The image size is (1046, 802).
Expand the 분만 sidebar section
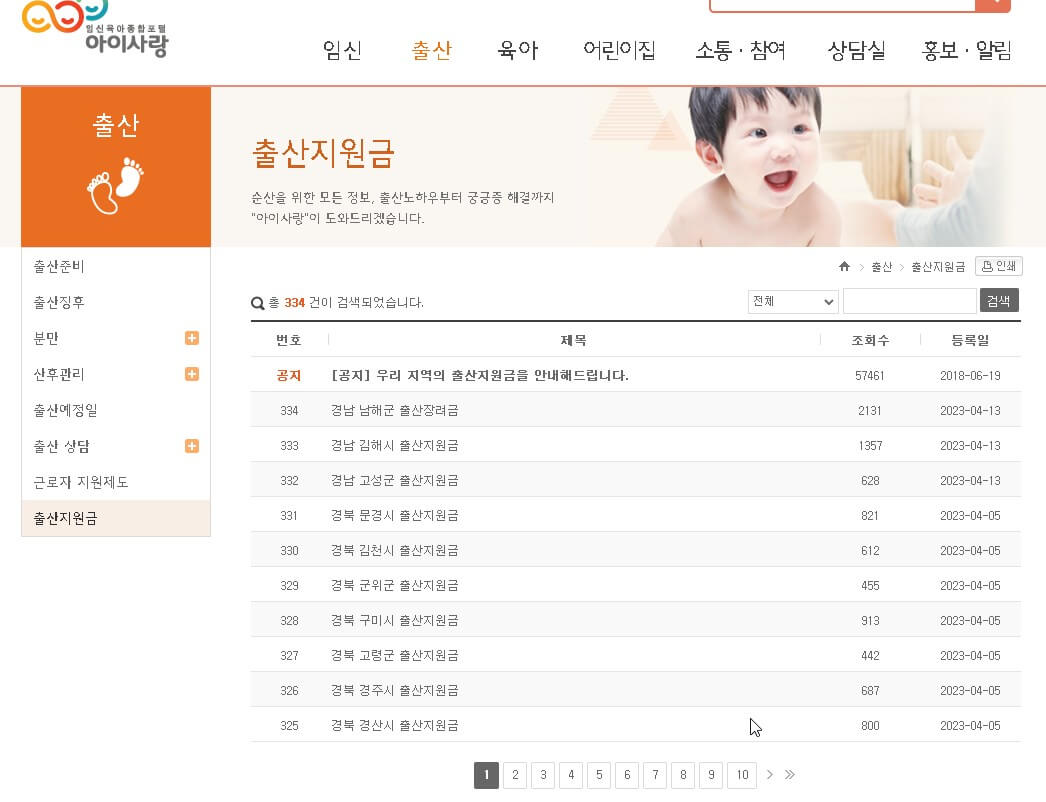pos(191,338)
